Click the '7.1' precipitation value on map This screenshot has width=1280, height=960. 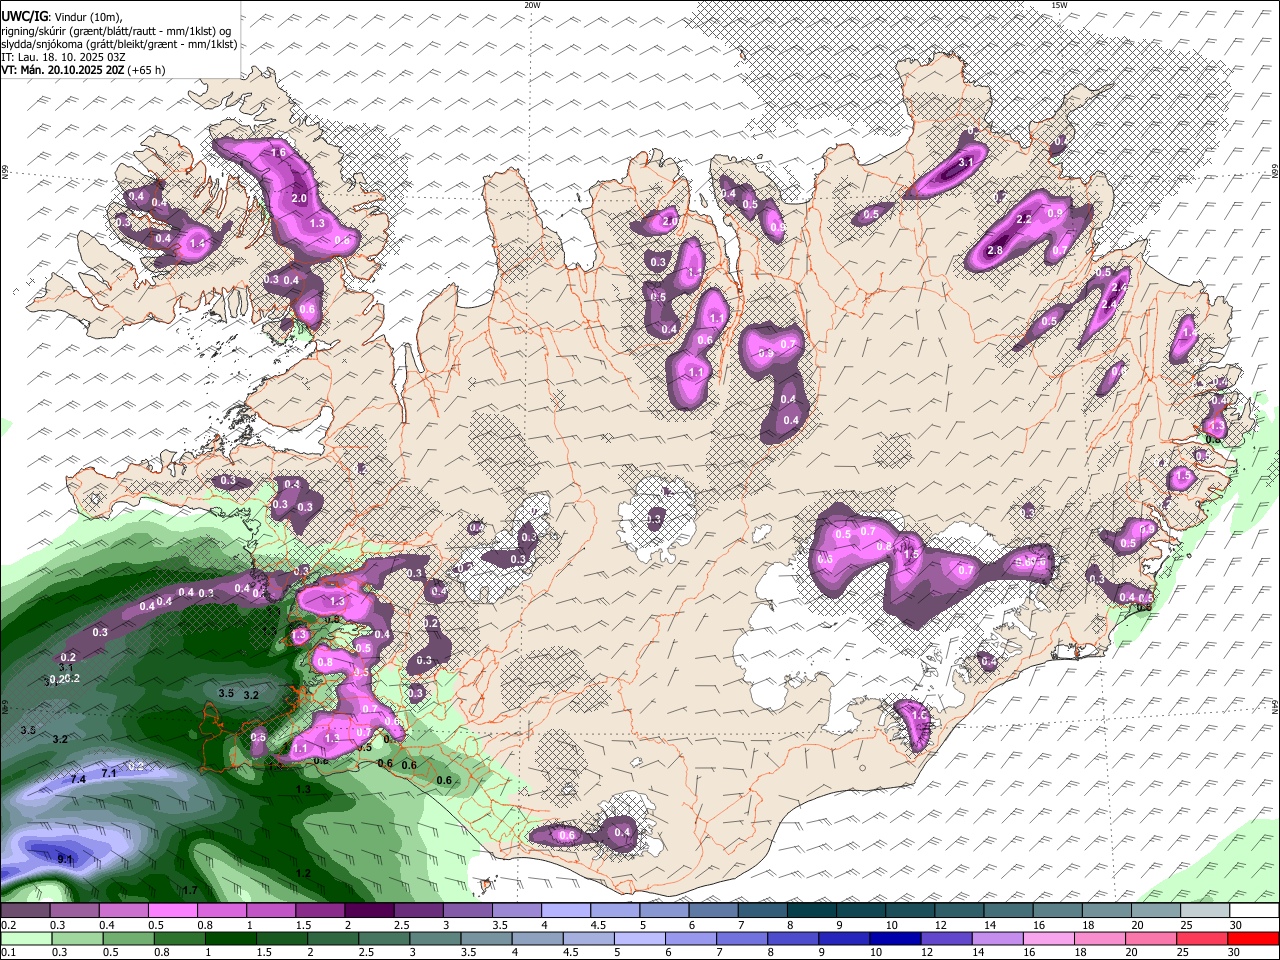pyautogui.click(x=110, y=773)
